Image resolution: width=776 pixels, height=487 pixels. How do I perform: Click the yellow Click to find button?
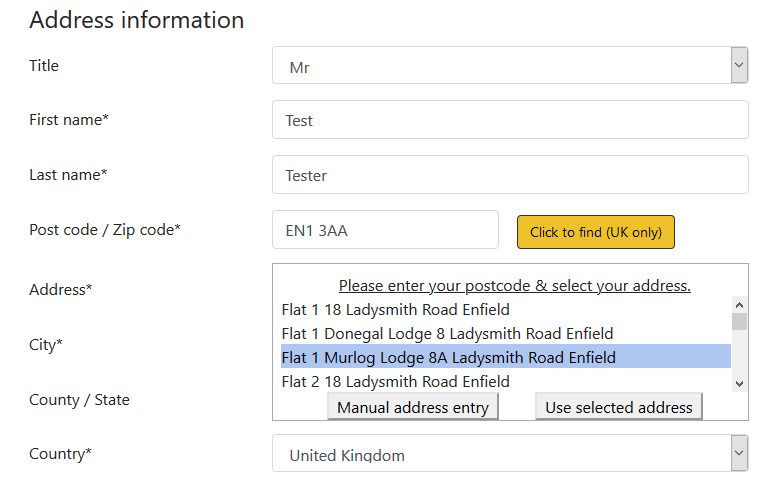point(595,232)
